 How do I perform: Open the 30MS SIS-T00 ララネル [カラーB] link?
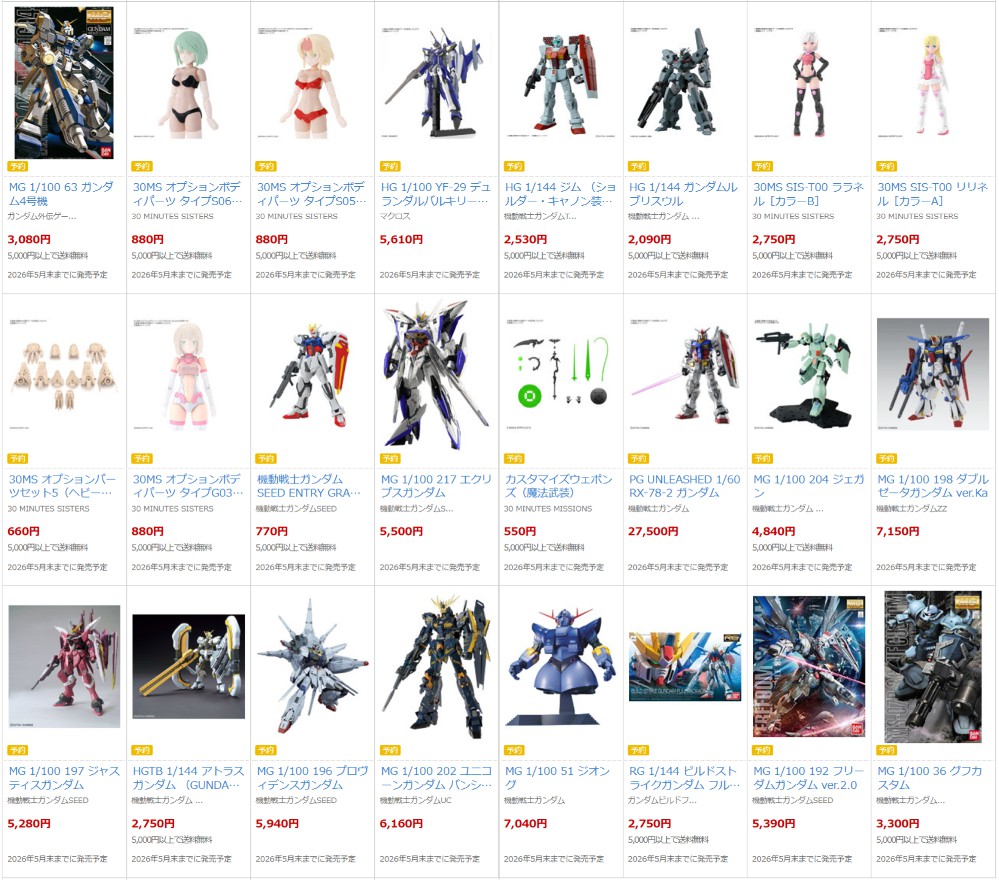tap(809, 194)
